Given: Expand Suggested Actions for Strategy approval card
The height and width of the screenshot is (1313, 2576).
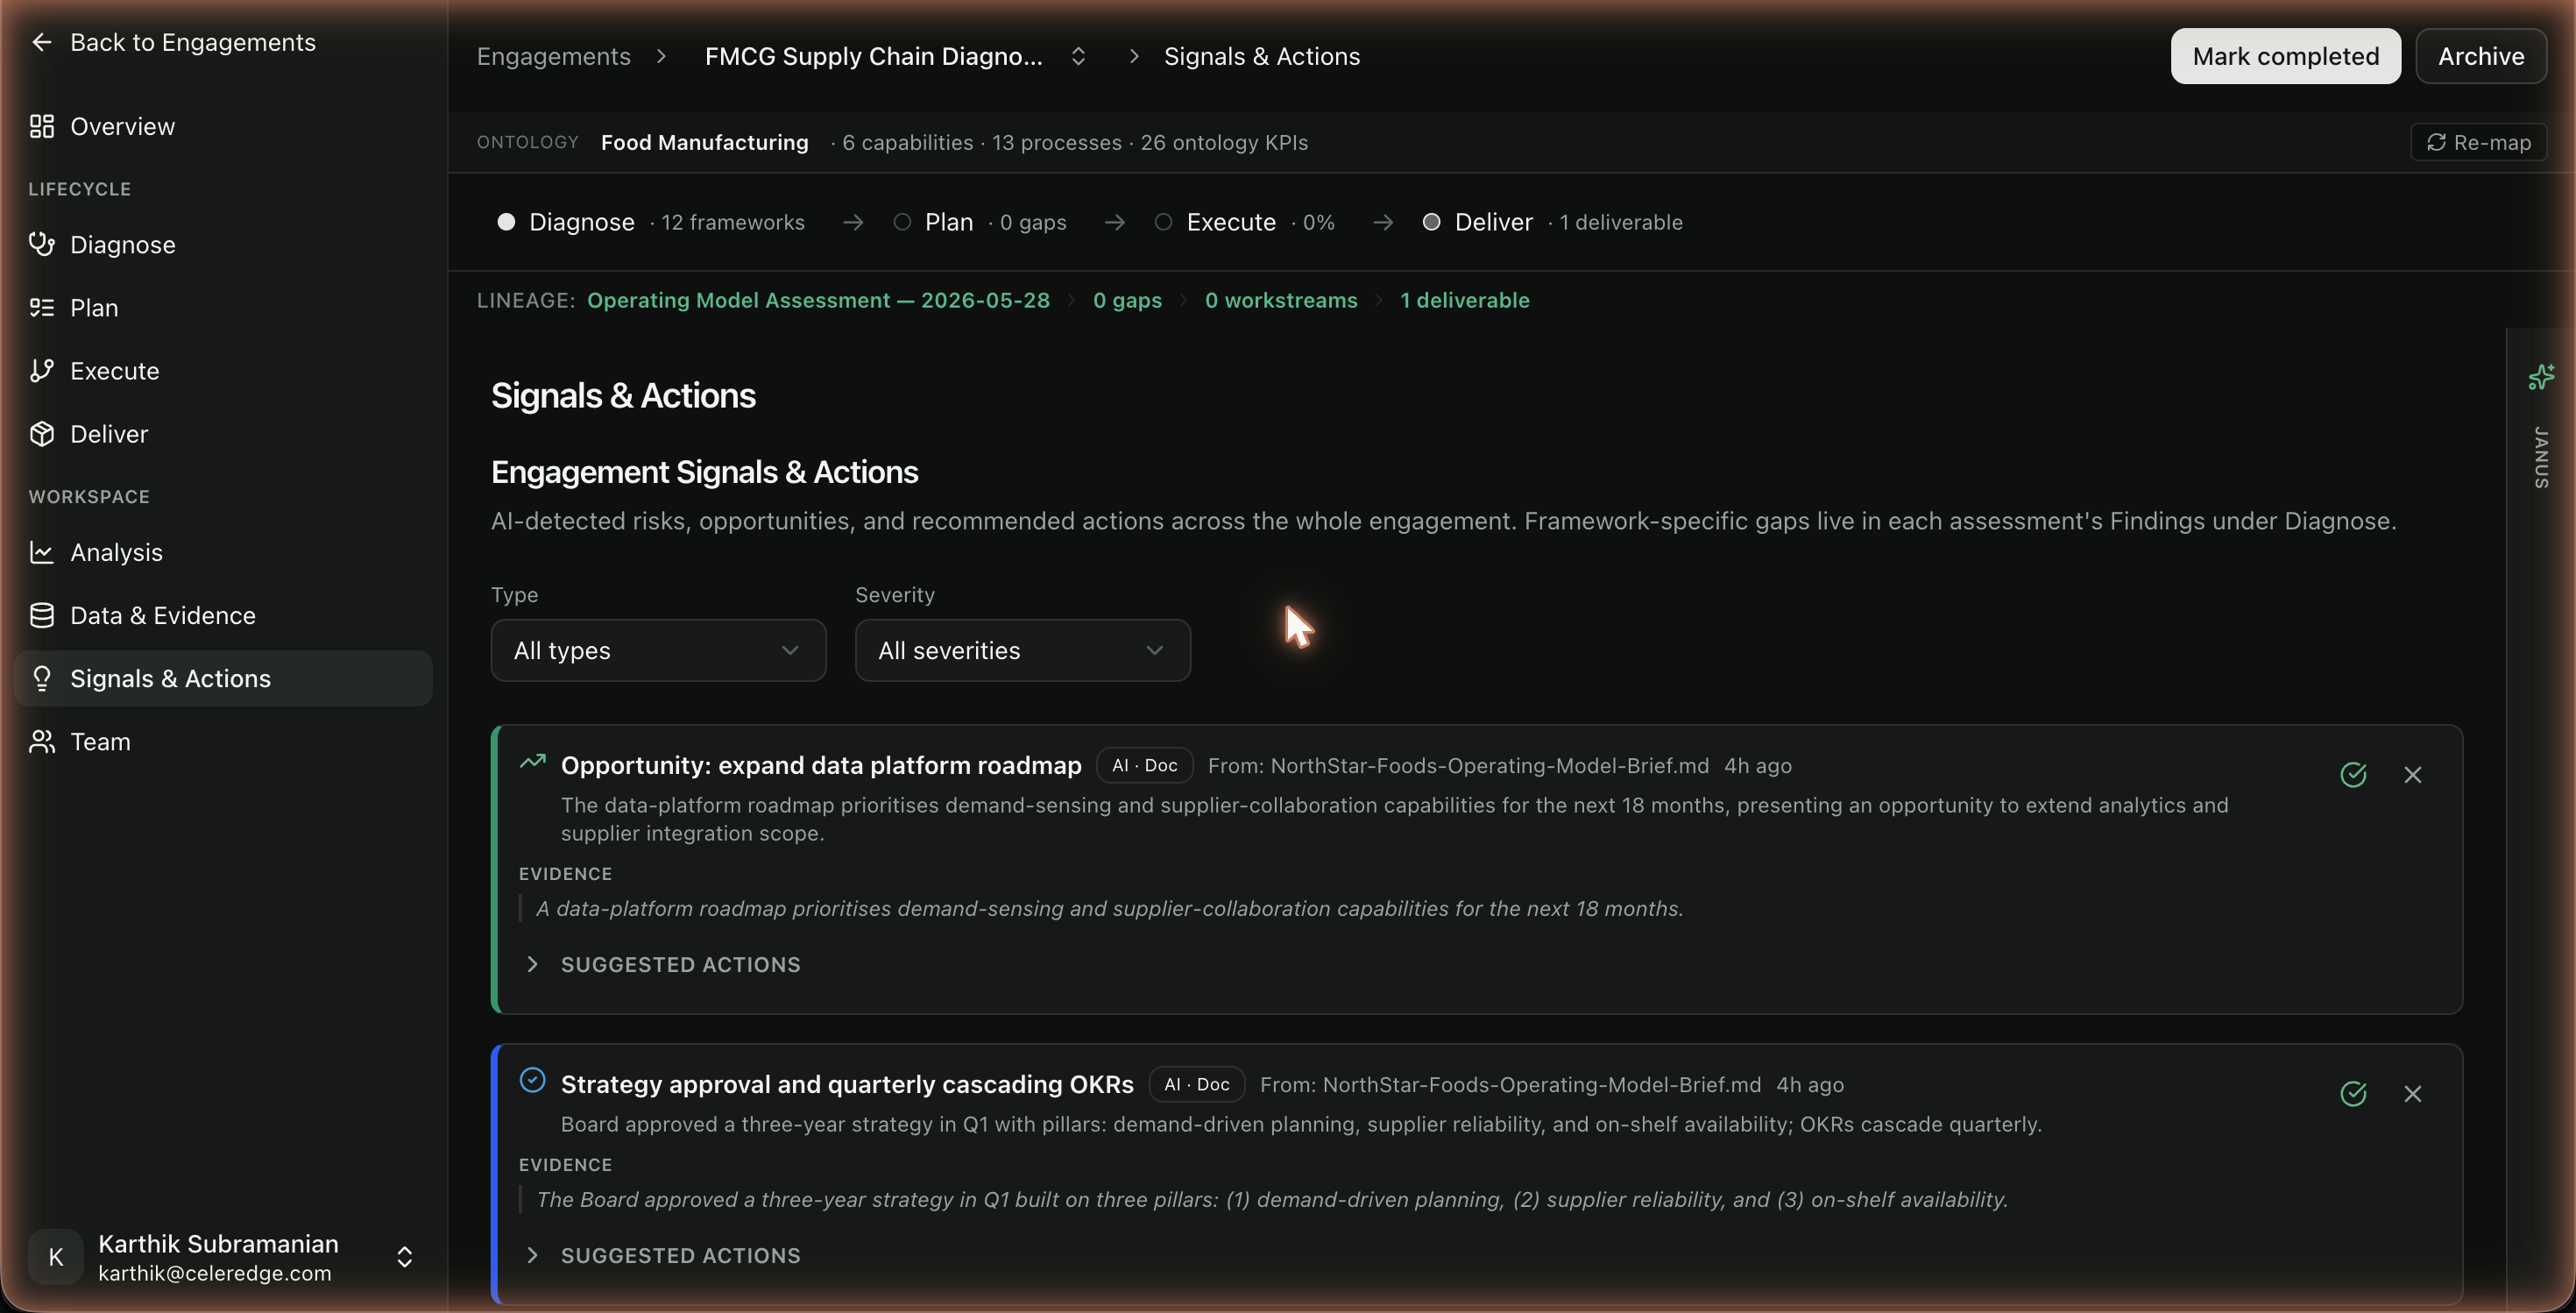Looking at the screenshot, I should (662, 1255).
